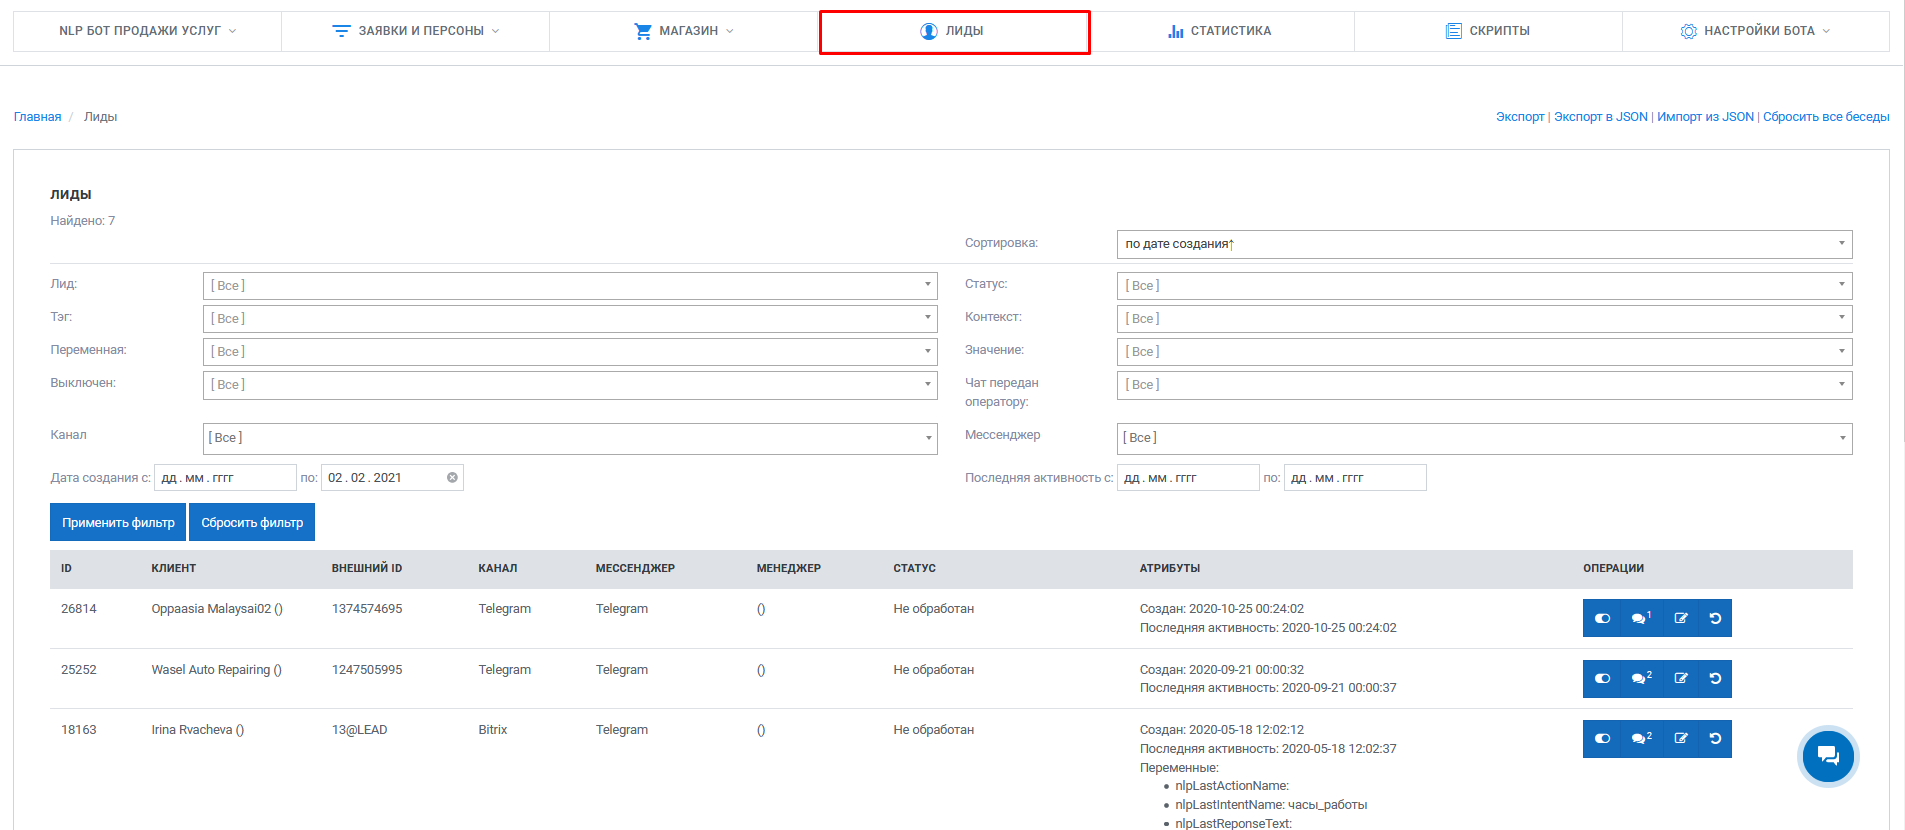Expand Настройки бота menu
1905x830 pixels.
pos(1756,31)
